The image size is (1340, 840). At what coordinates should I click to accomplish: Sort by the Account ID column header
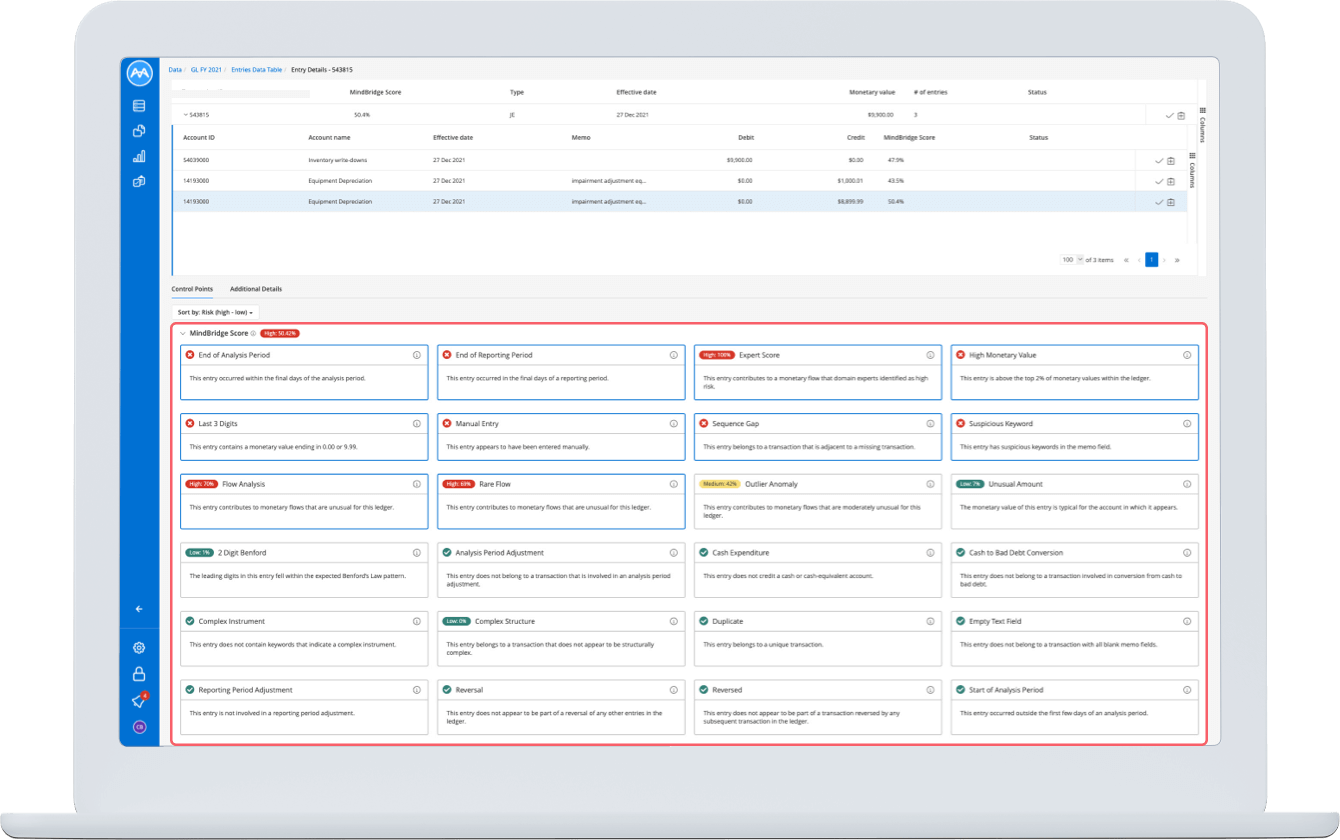coord(199,138)
